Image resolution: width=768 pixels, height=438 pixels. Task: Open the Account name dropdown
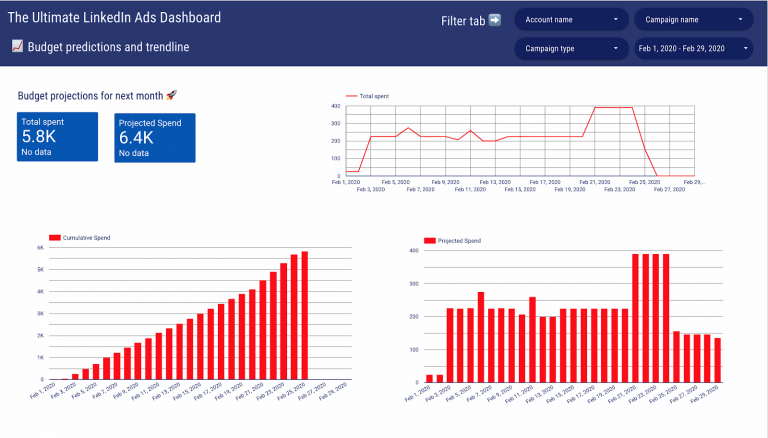(572, 19)
